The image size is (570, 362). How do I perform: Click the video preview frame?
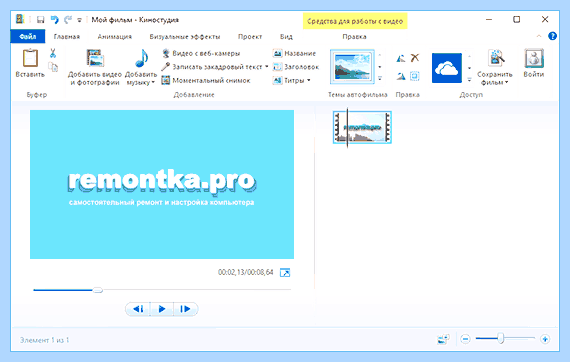(x=162, y=184)
